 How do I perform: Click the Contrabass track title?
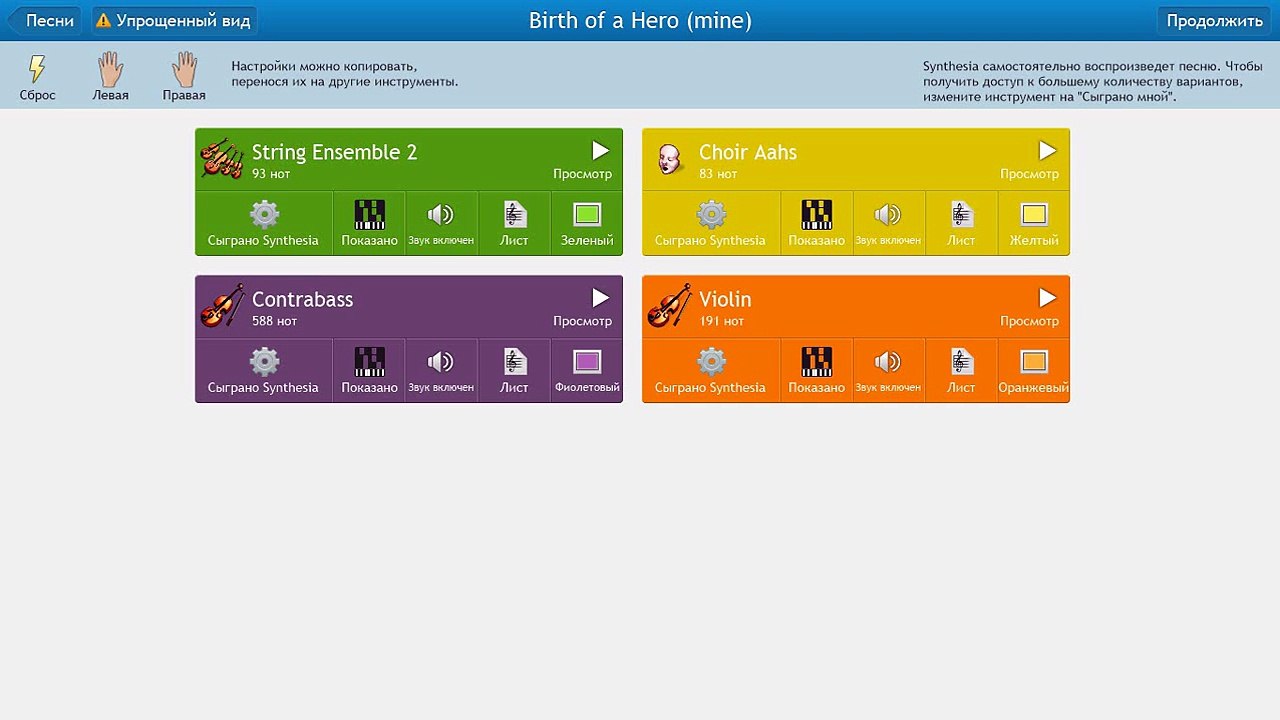pyautogui.click(x=302, y=299)
